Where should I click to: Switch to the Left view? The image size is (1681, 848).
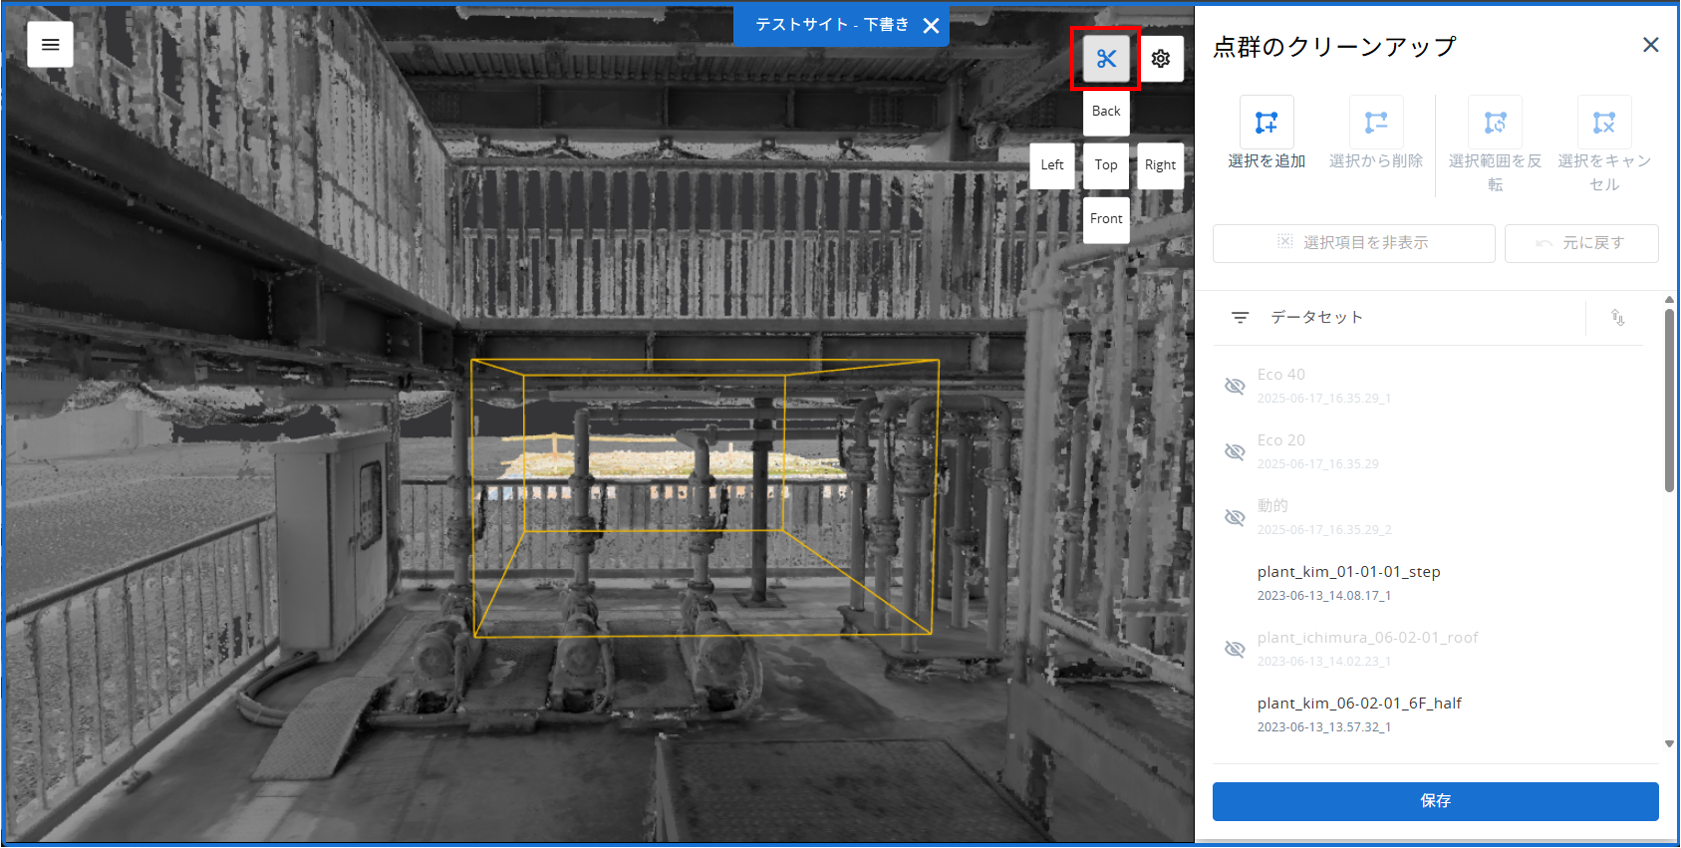[x=1052, y=165]
